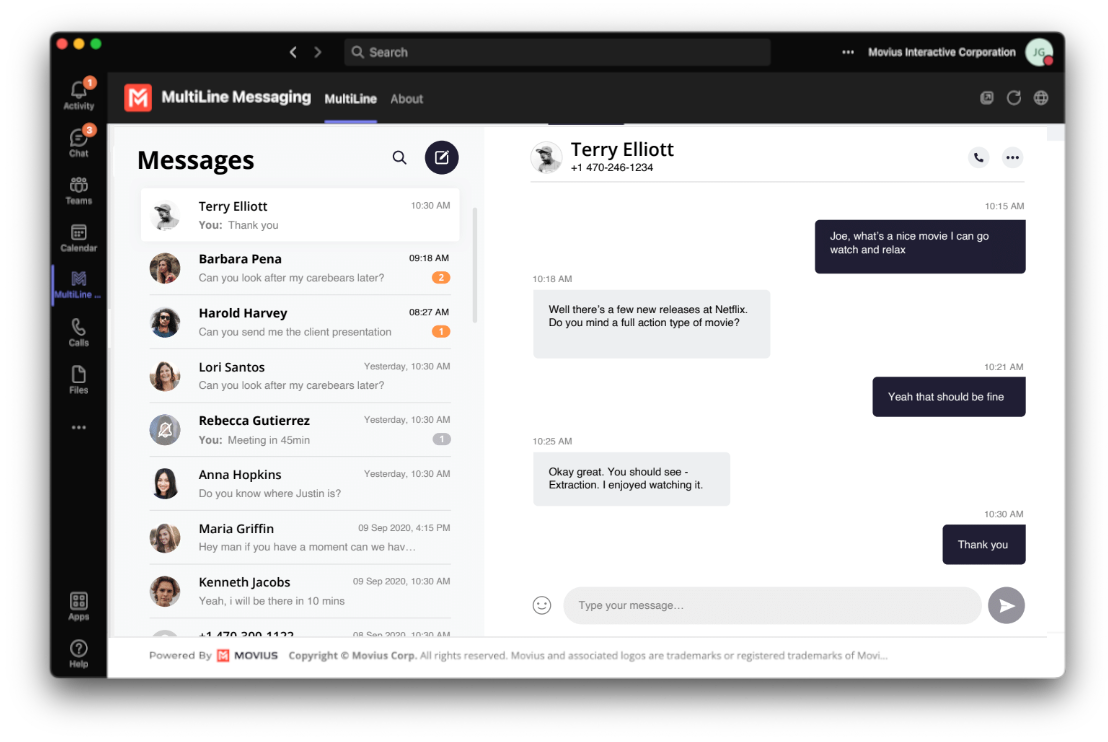The width and height of the screenshot is (1108, 742).
Task: Click the pop-out app icon
Action: tap(987, 98)
